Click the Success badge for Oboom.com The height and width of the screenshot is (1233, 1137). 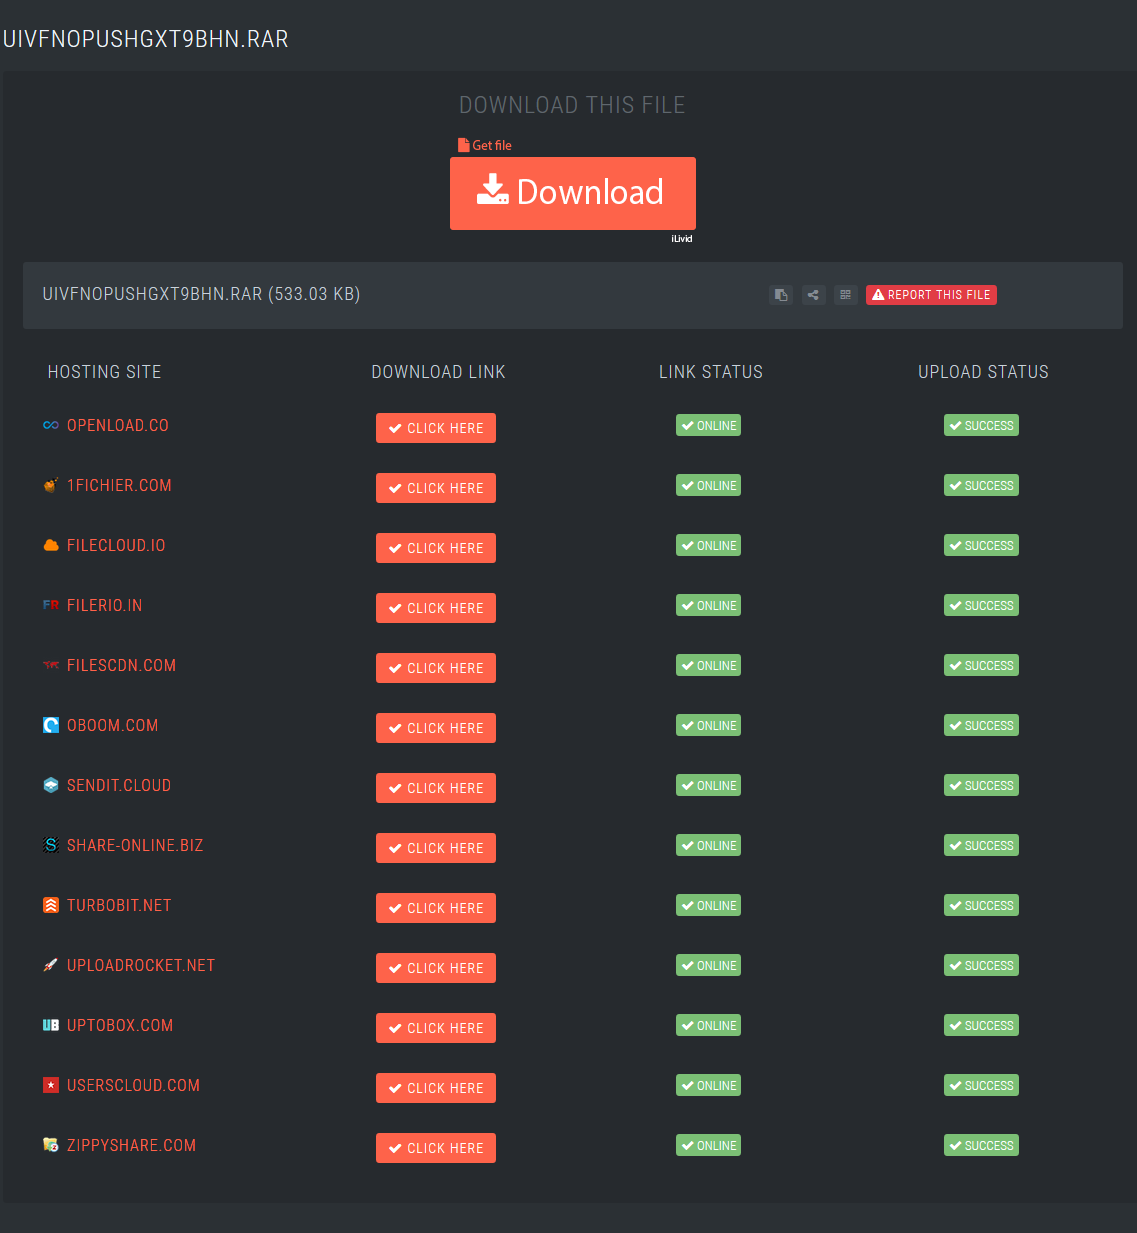[981, 725]
